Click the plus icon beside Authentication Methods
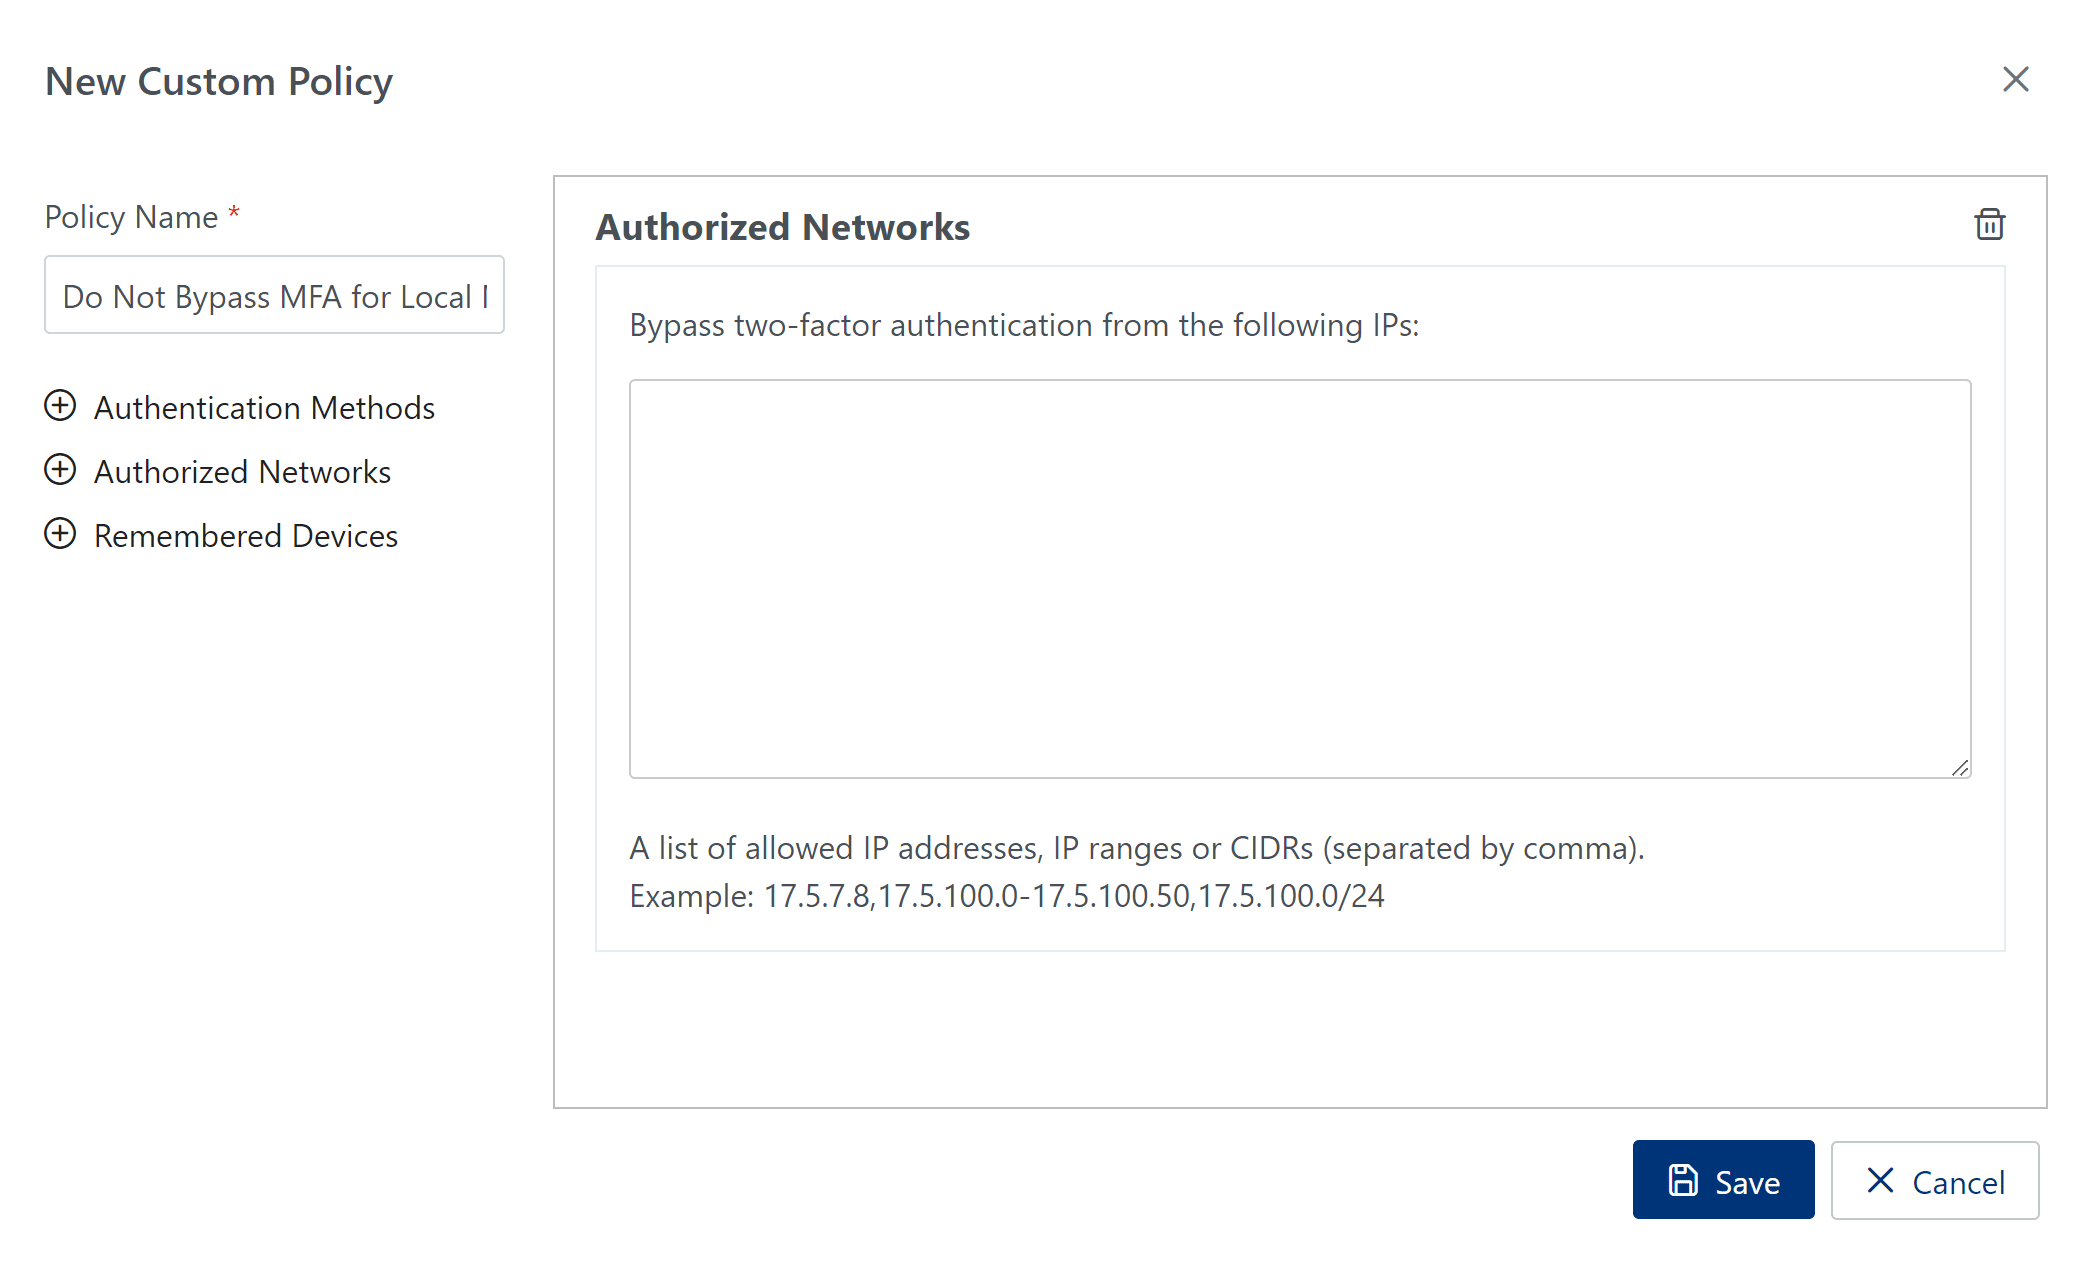Viewport: 2092px width, 1261px height. tap(60, 406)
